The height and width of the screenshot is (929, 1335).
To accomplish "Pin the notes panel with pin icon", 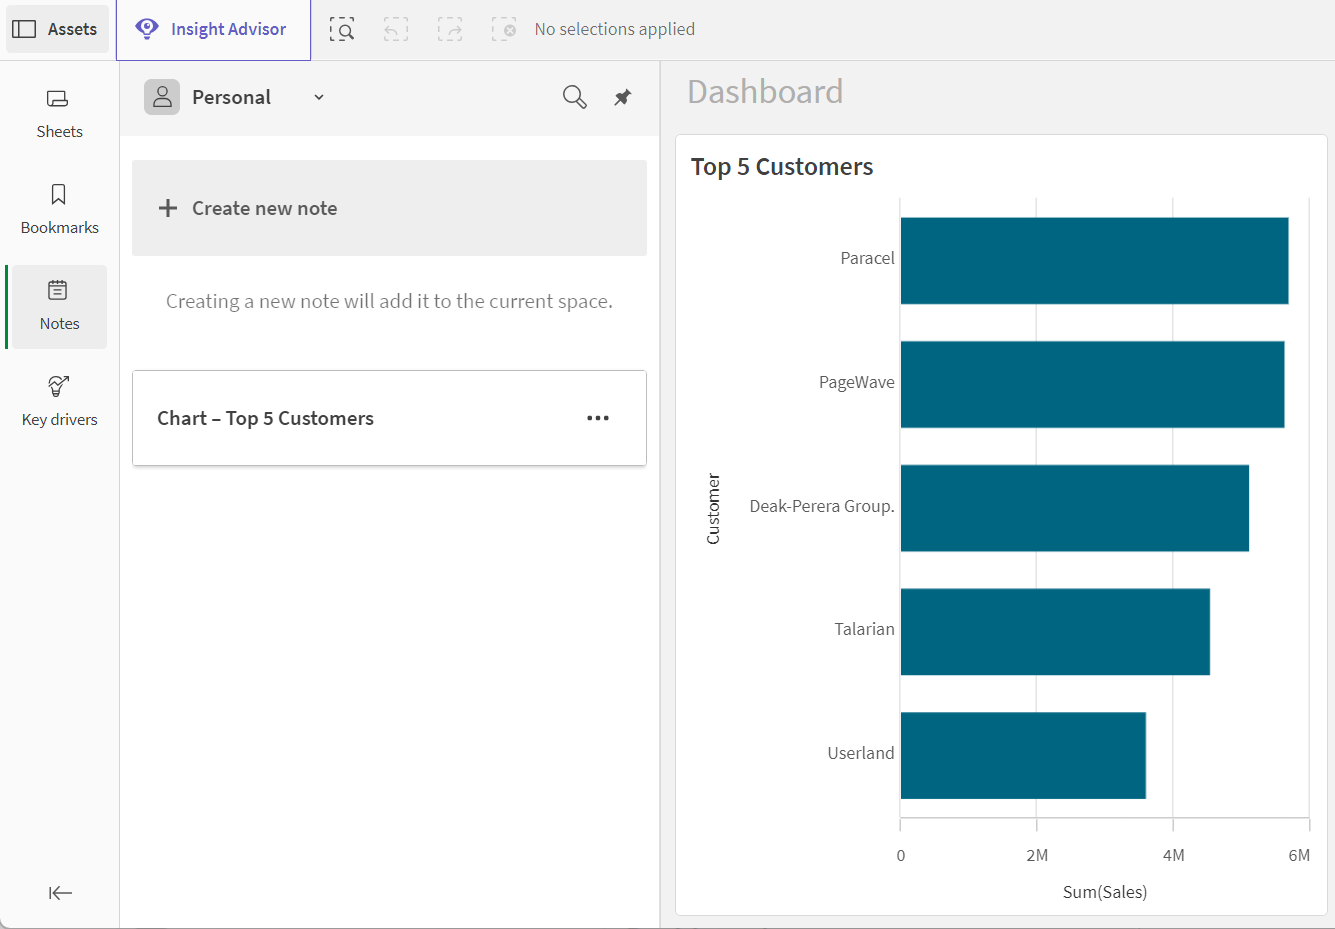I will (622, 97).
